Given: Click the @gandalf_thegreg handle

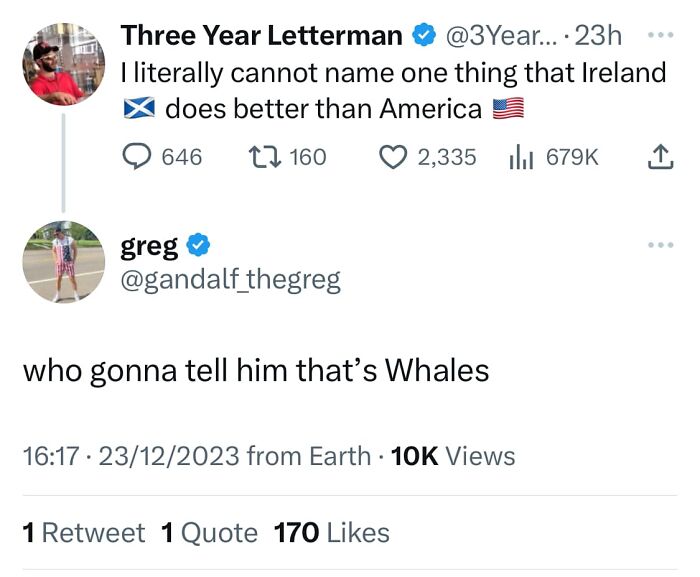Looking at the screenshot, I should [x=230, y=281].
